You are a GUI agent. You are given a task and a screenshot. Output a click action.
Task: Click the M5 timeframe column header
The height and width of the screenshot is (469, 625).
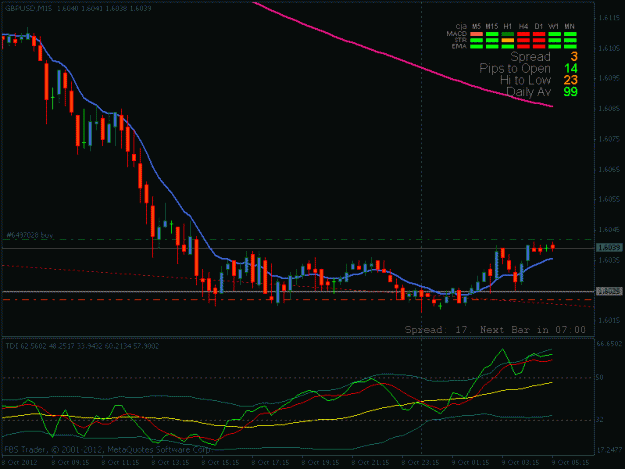pyautogui.click(x=476, y=26)
